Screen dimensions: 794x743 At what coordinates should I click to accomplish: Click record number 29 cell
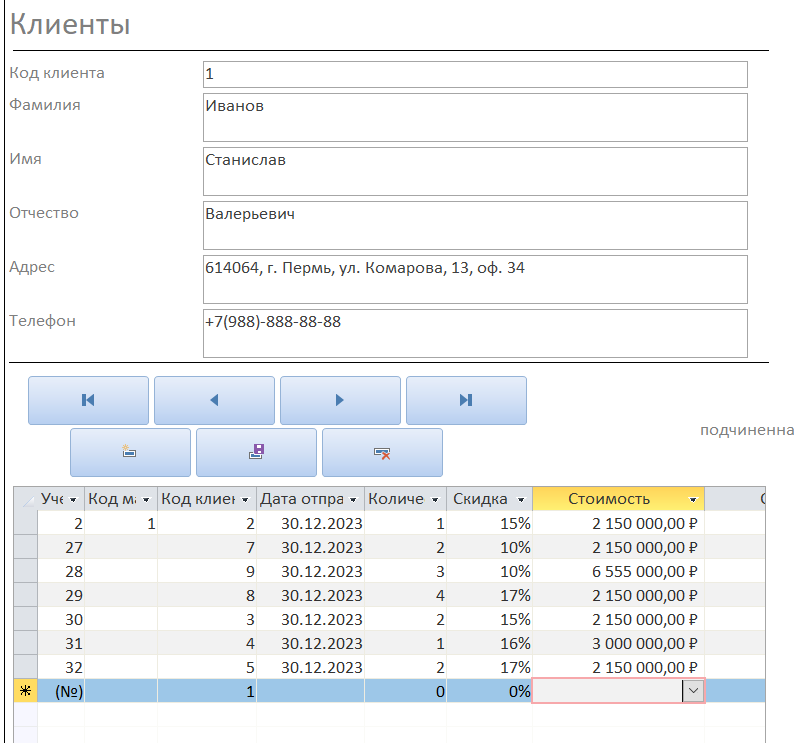click(61, 595)
